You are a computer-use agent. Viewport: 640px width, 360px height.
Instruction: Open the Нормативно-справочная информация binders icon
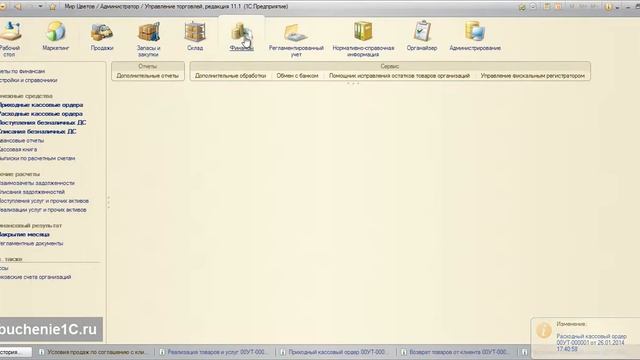[363, 31]
